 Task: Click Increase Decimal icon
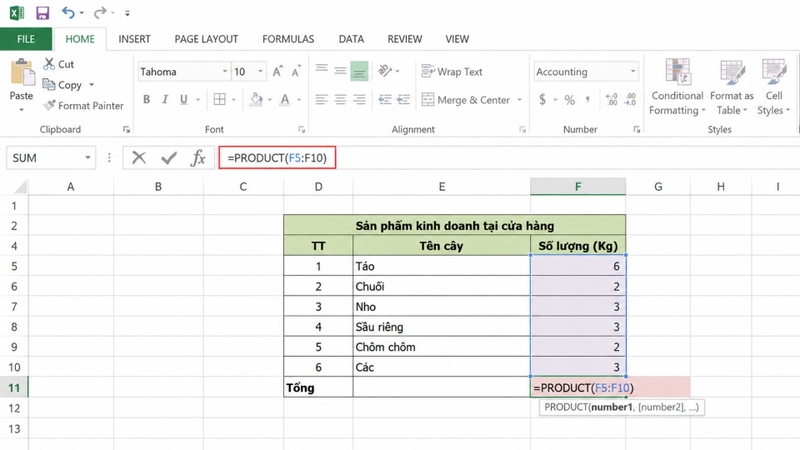(611, 99)
